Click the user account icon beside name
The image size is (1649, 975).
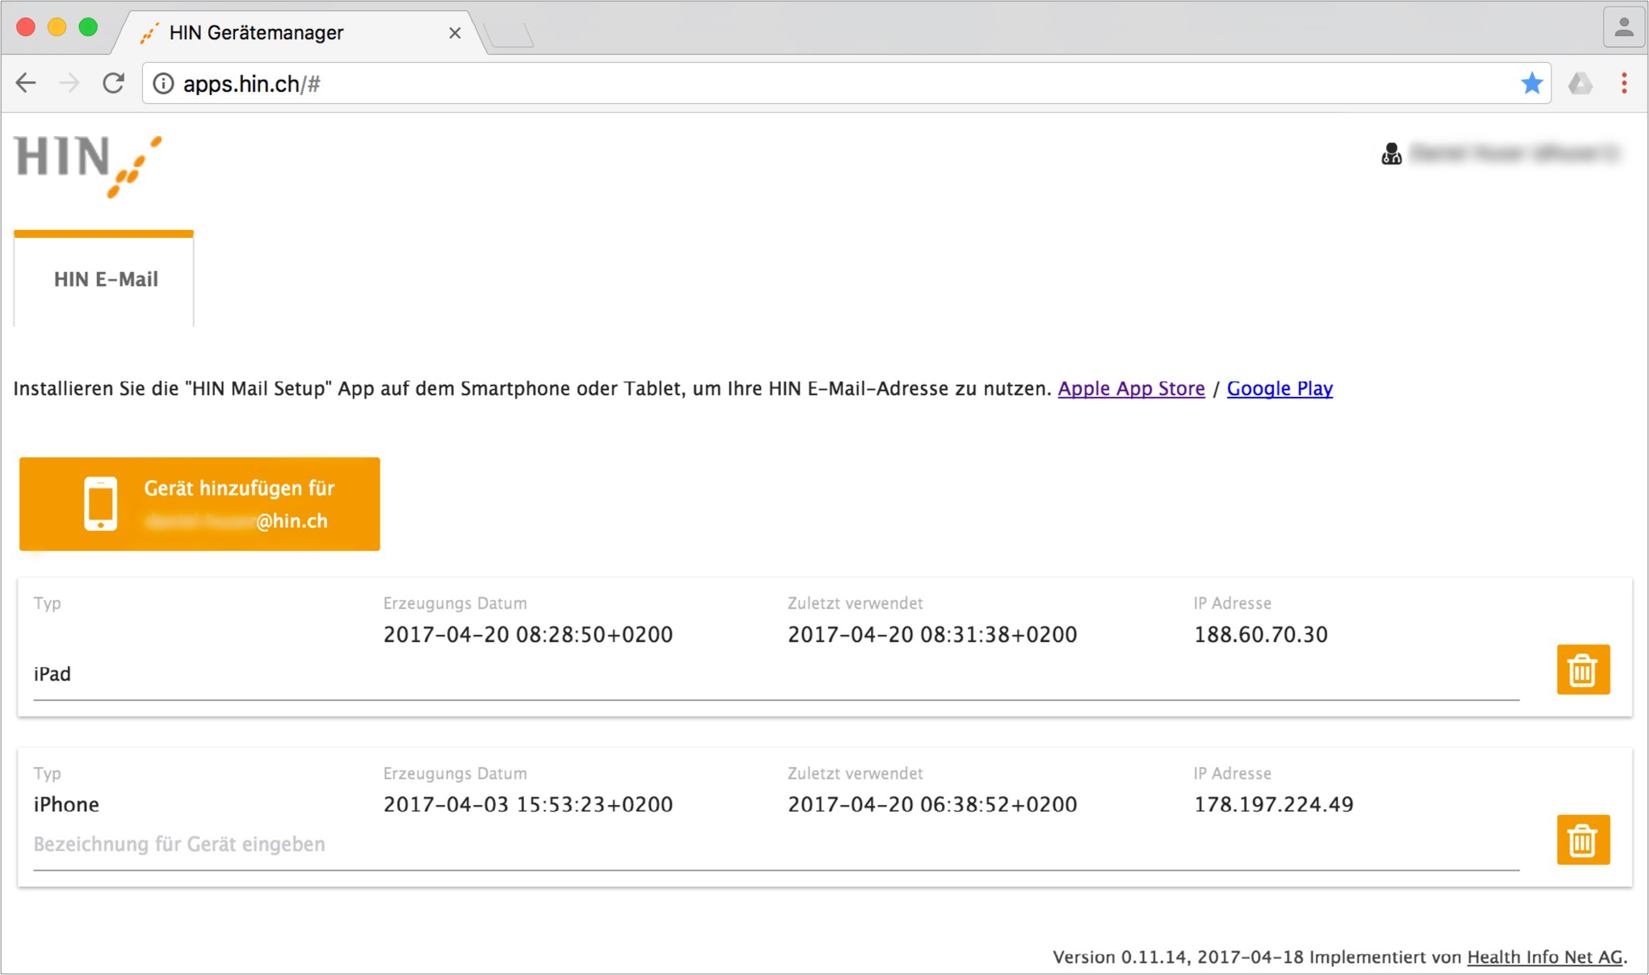(1391, 153)
